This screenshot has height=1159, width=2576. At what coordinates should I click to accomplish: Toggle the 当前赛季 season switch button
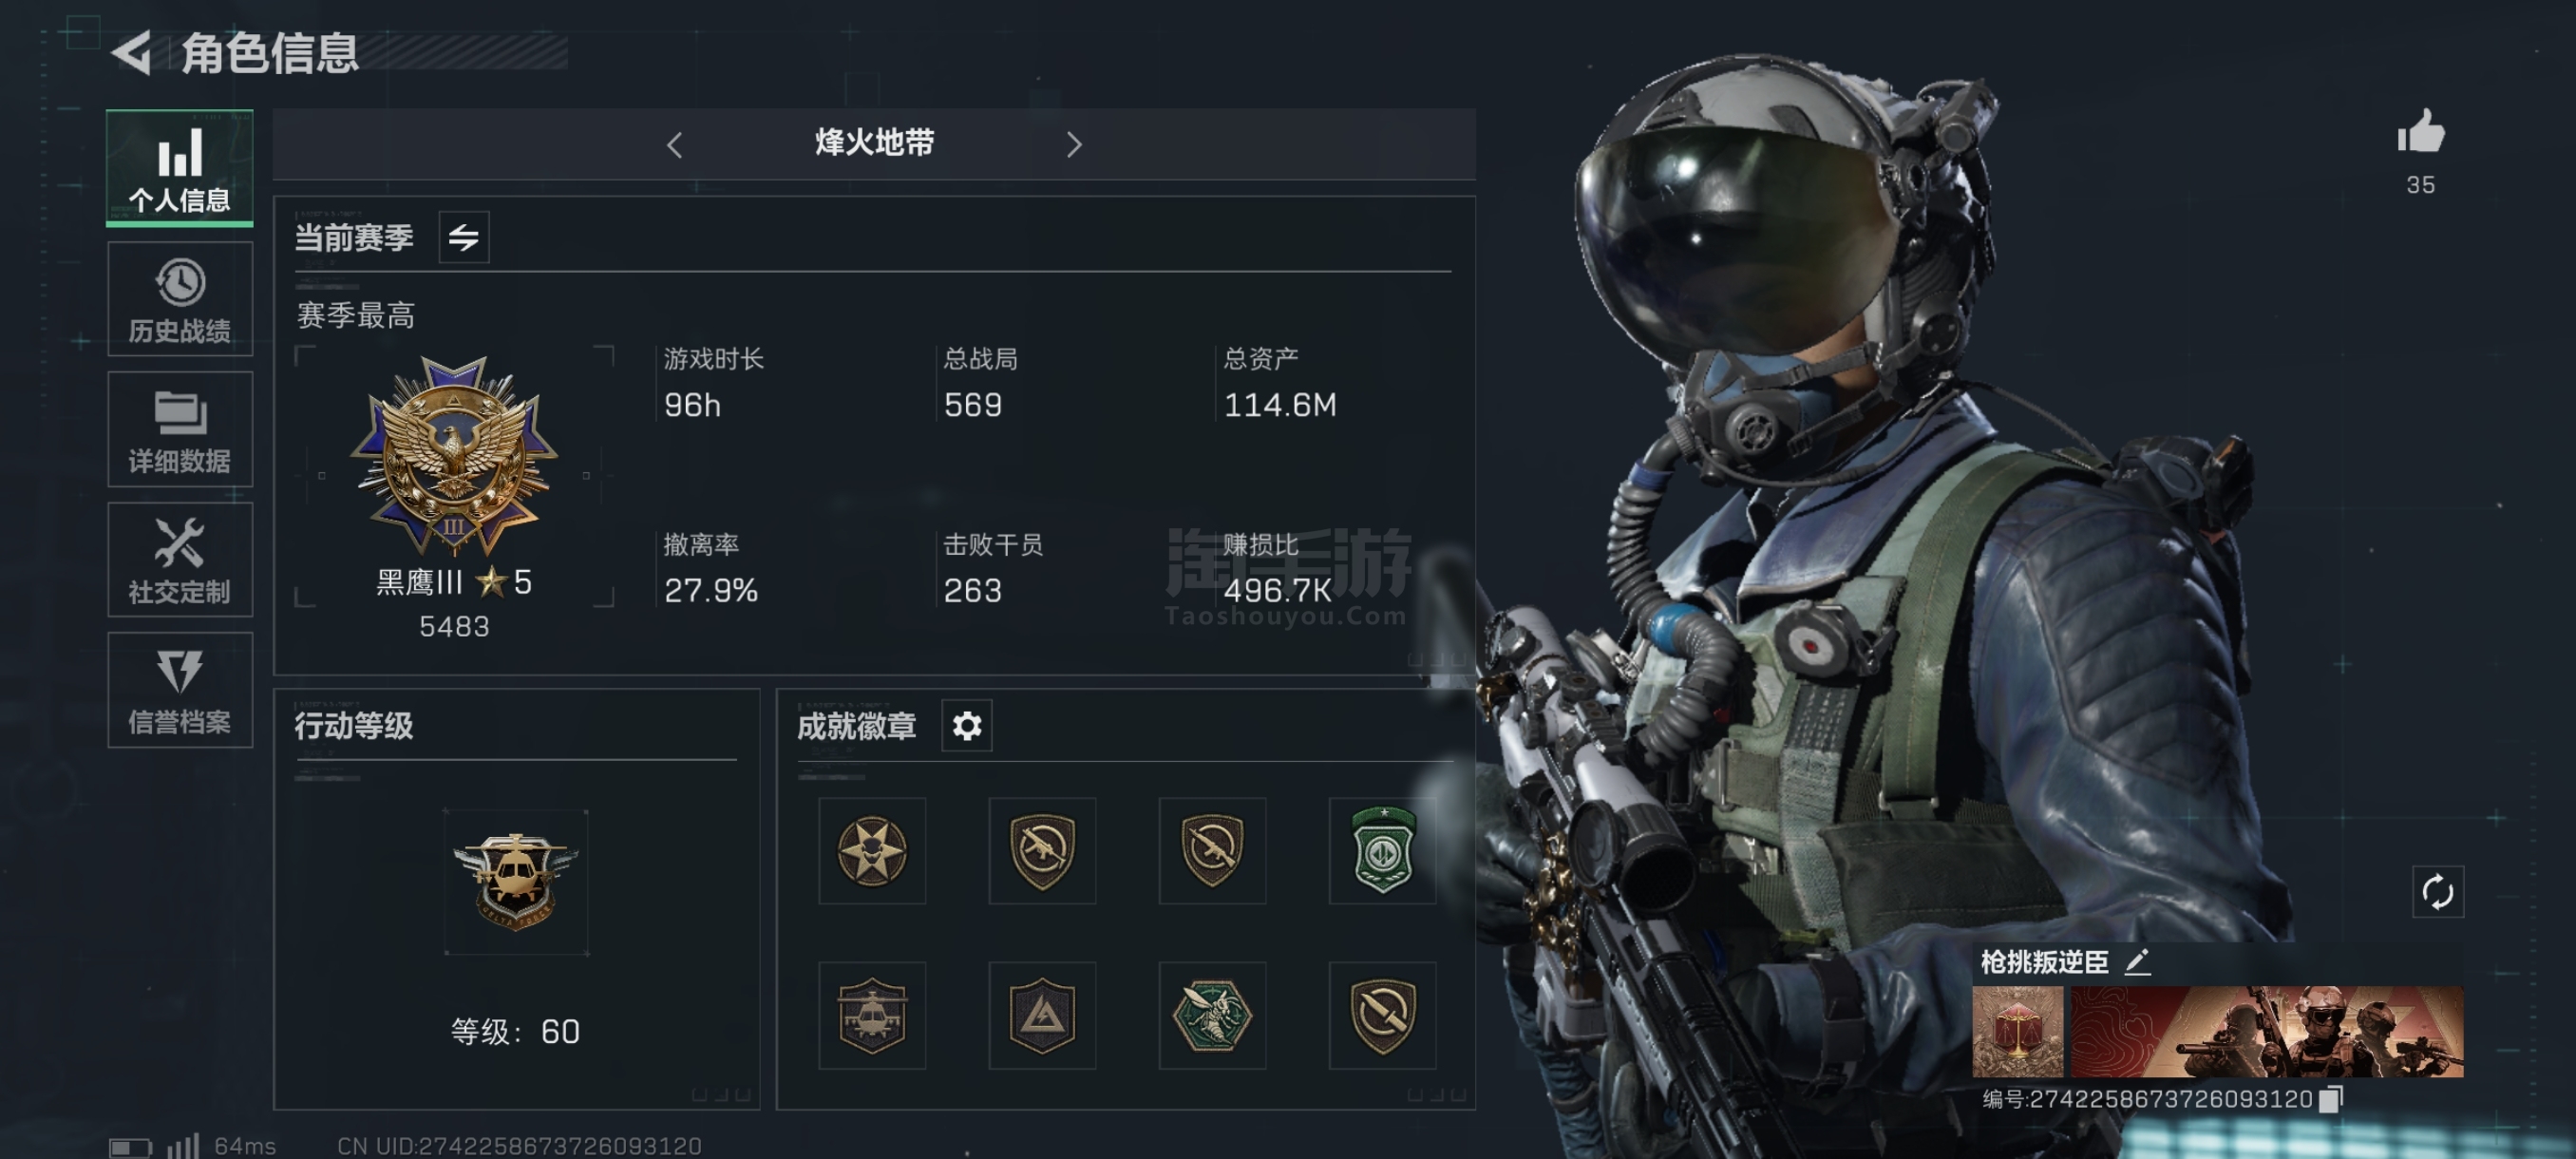[x=463, y=237]
